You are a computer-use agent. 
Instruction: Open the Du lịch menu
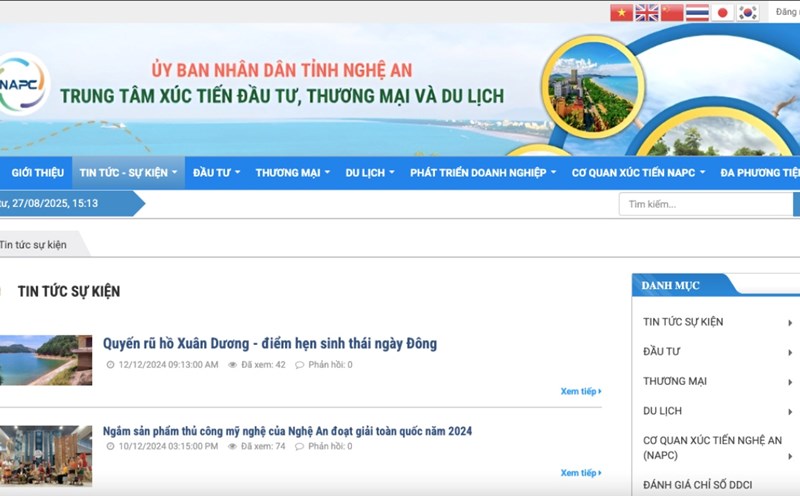[370, 173]
